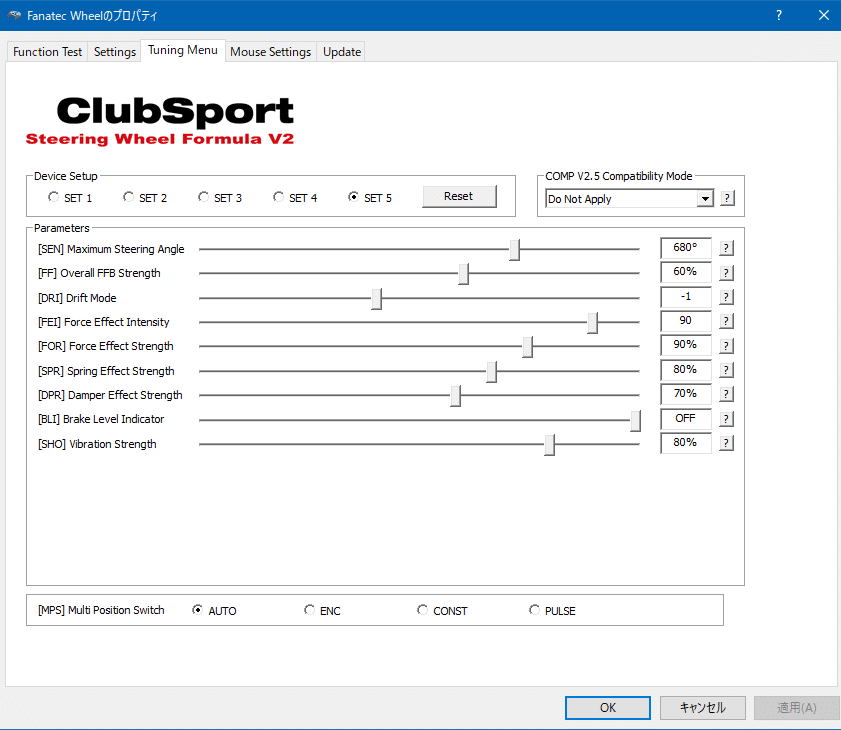Click the Force Effect Intensity 90 field

pyautogui.click(x=685, y=321)
